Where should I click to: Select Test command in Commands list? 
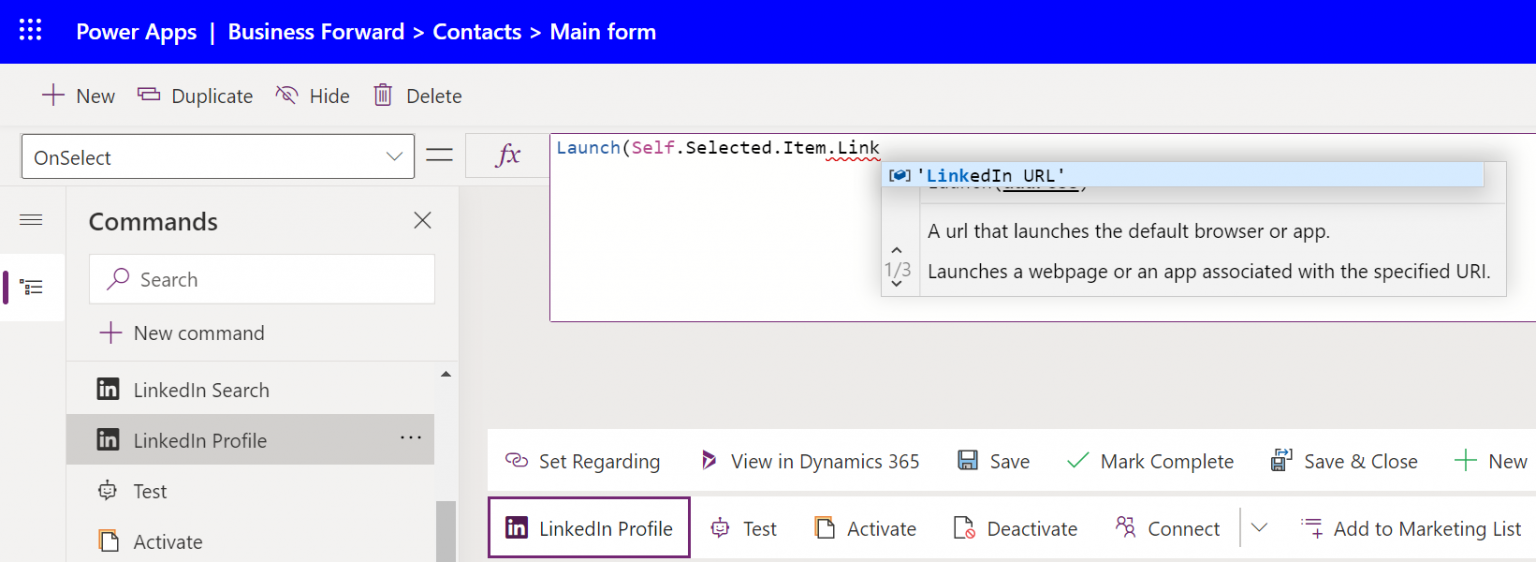pos(250,491)
